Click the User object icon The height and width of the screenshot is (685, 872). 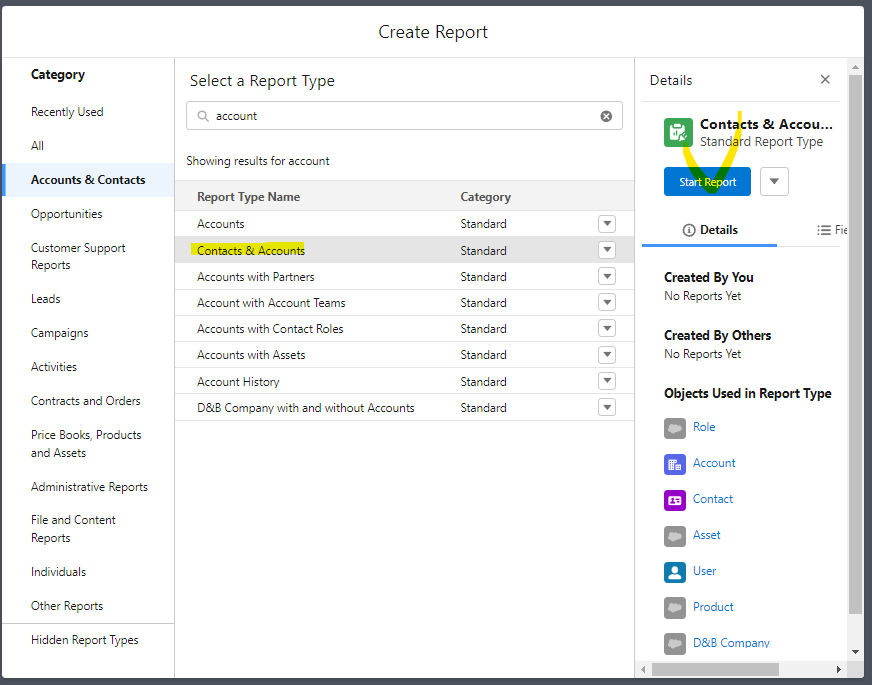tap(675, 572)
